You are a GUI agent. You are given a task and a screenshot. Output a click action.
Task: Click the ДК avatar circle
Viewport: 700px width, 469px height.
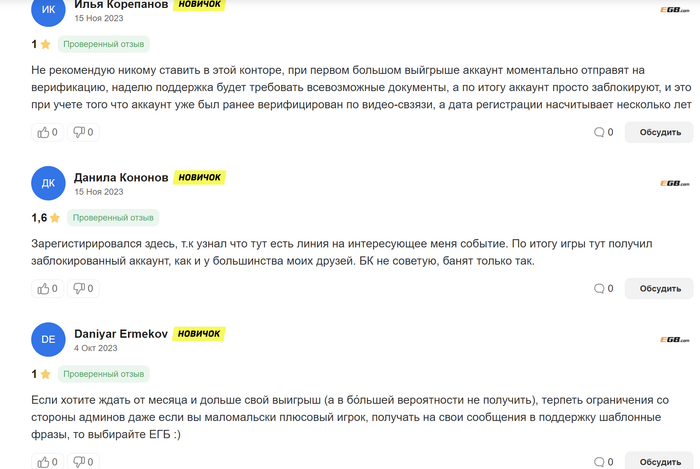[48, 183]
